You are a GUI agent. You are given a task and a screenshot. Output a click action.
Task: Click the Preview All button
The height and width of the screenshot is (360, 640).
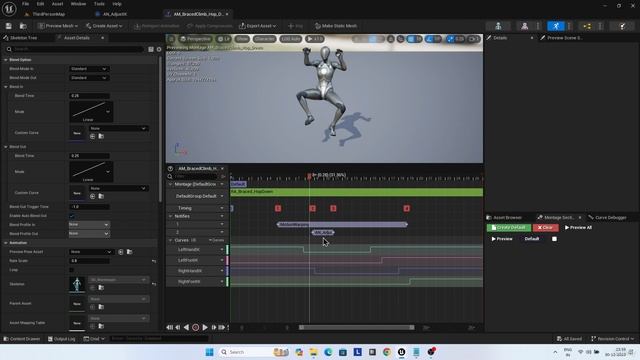coord(578,227)
